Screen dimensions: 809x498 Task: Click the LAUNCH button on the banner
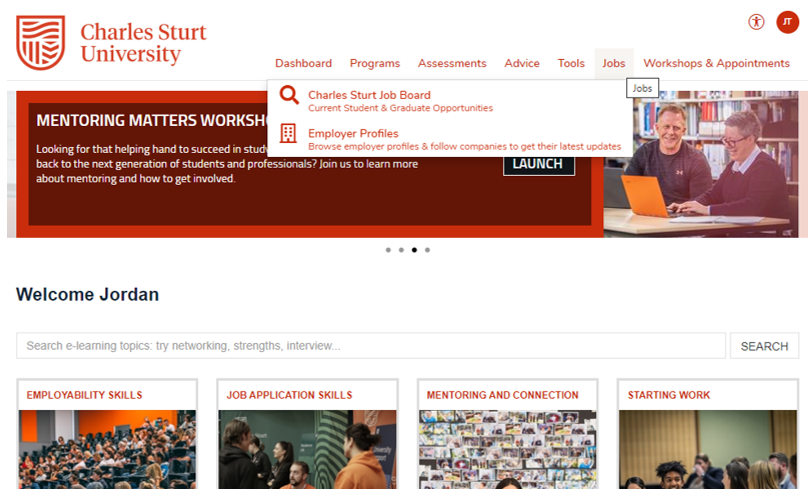pos(539,164)
